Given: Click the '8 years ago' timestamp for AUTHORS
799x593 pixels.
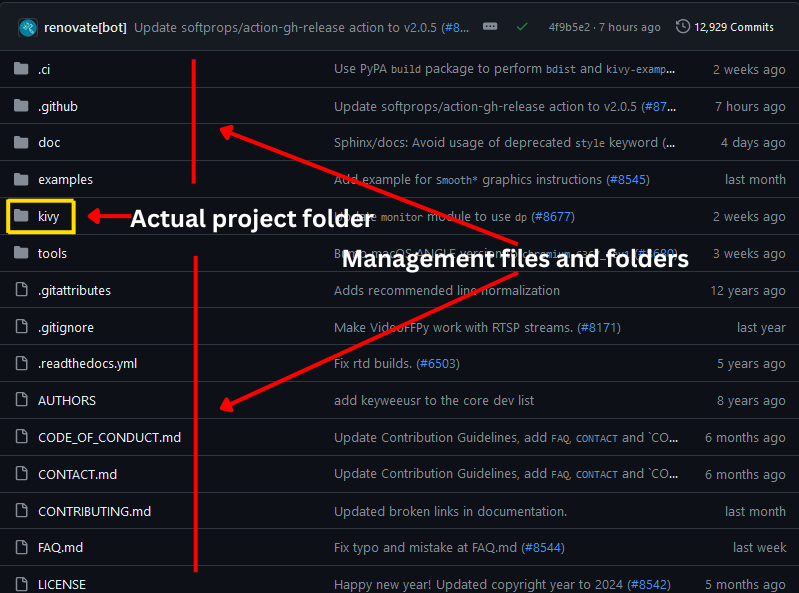Looking at the screenshot, I should [751, 401].
